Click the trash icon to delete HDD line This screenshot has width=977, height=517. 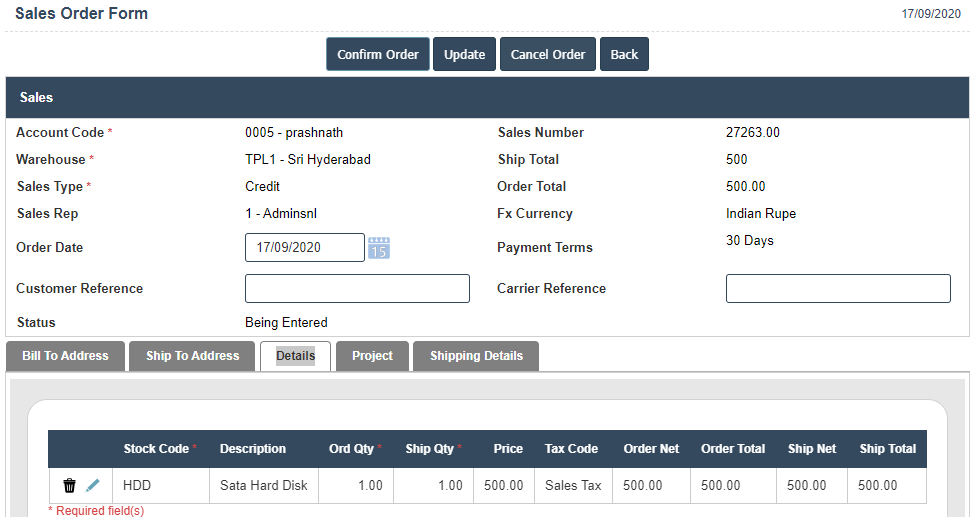[x=69, y=486]
